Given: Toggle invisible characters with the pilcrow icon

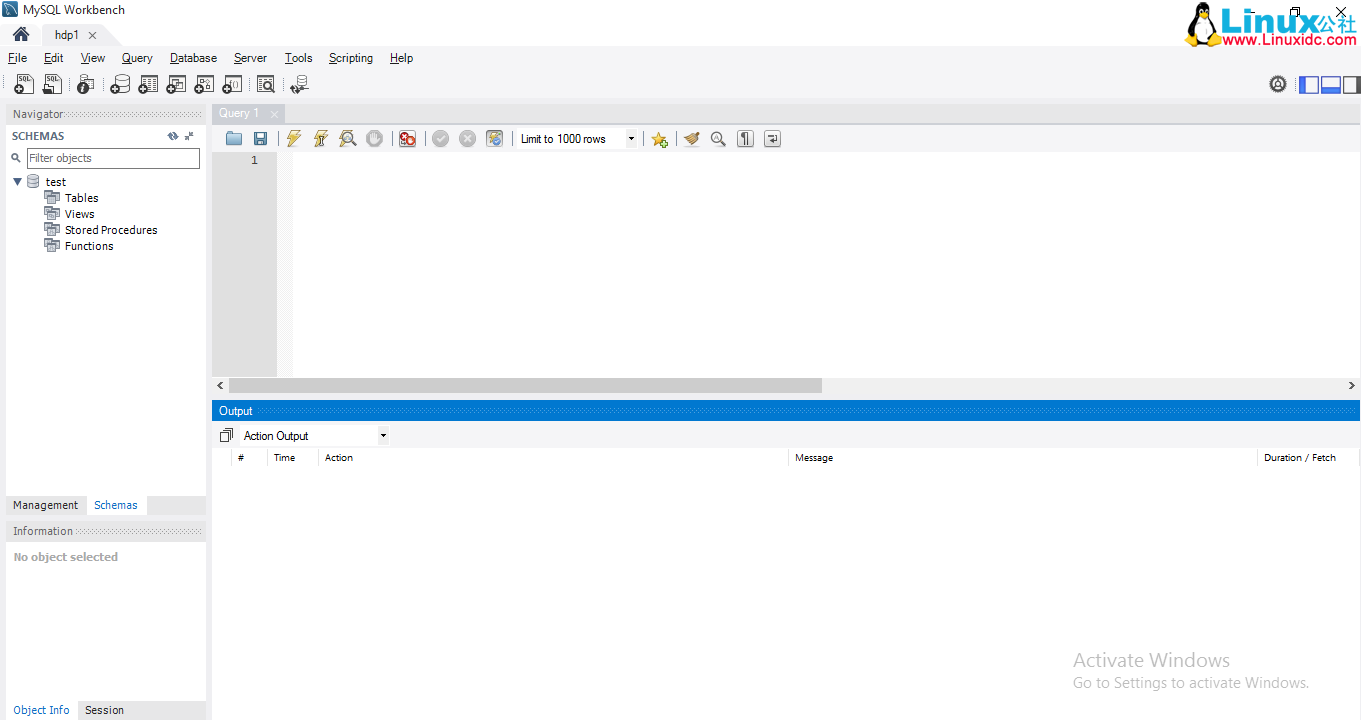Looking at the screenshot, I should [x=745, y=139].
